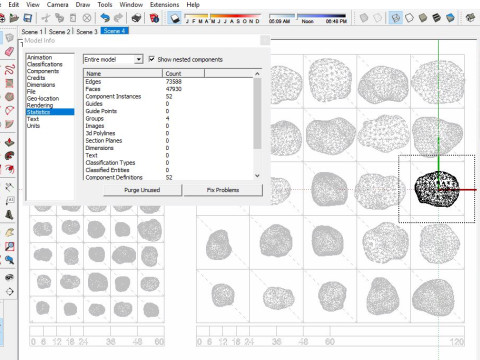Select the Push/Pull tool

9,142
